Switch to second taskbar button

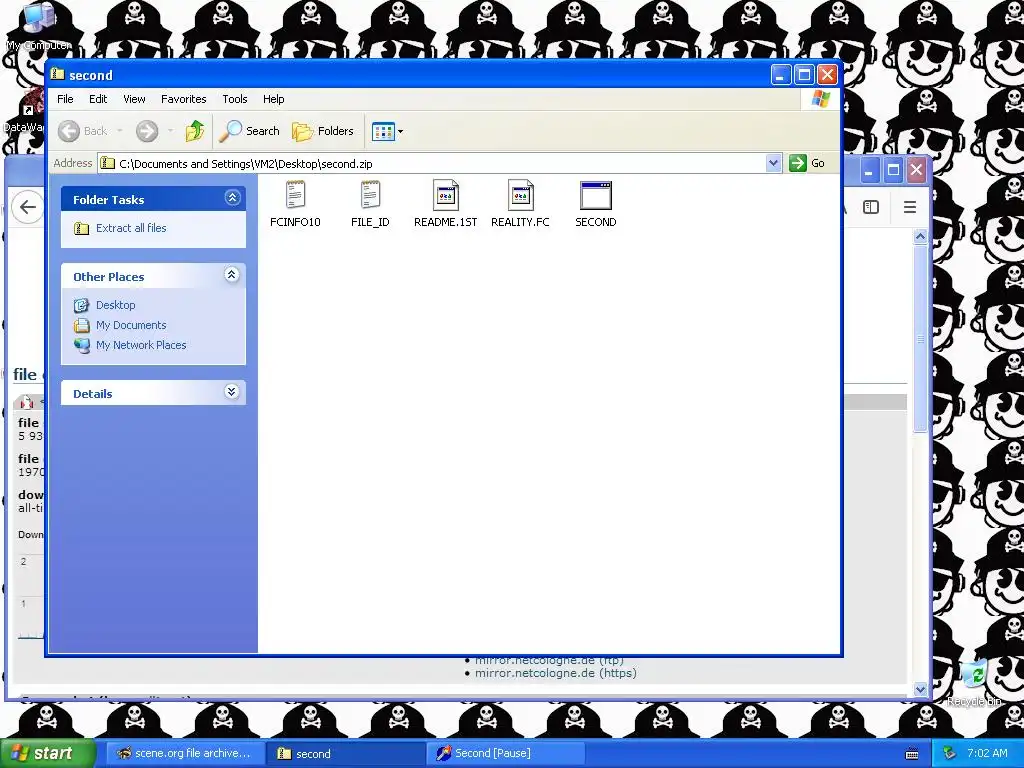345,754
